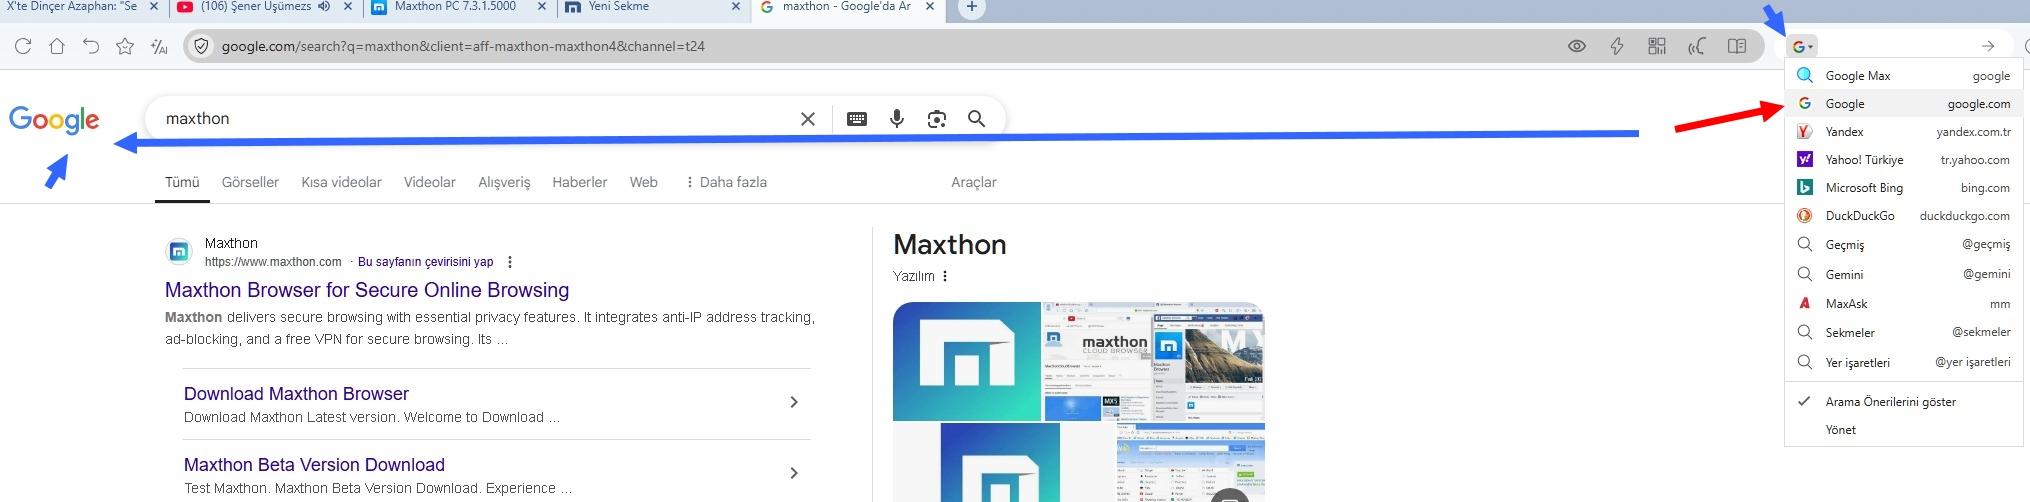
Task: Toggle Arama Önerilerini göster option
Action: coord(1903,402)
